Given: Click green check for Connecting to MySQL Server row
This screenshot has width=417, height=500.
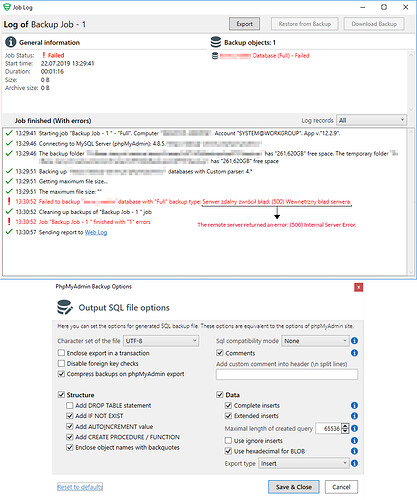Looking at the screenshot, I should 9,143.
